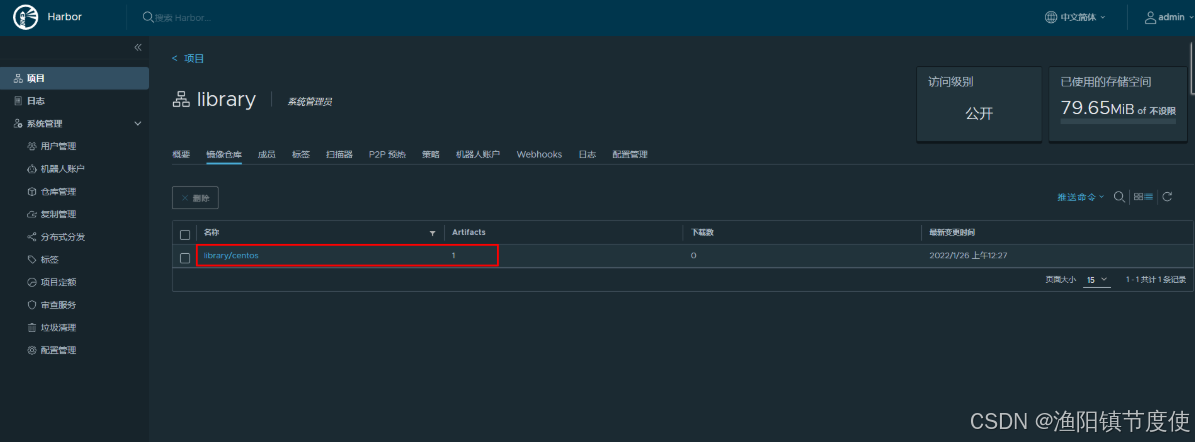Click the globe language icon
The height and width of the screenshot is (442, 1195).
1051,17
